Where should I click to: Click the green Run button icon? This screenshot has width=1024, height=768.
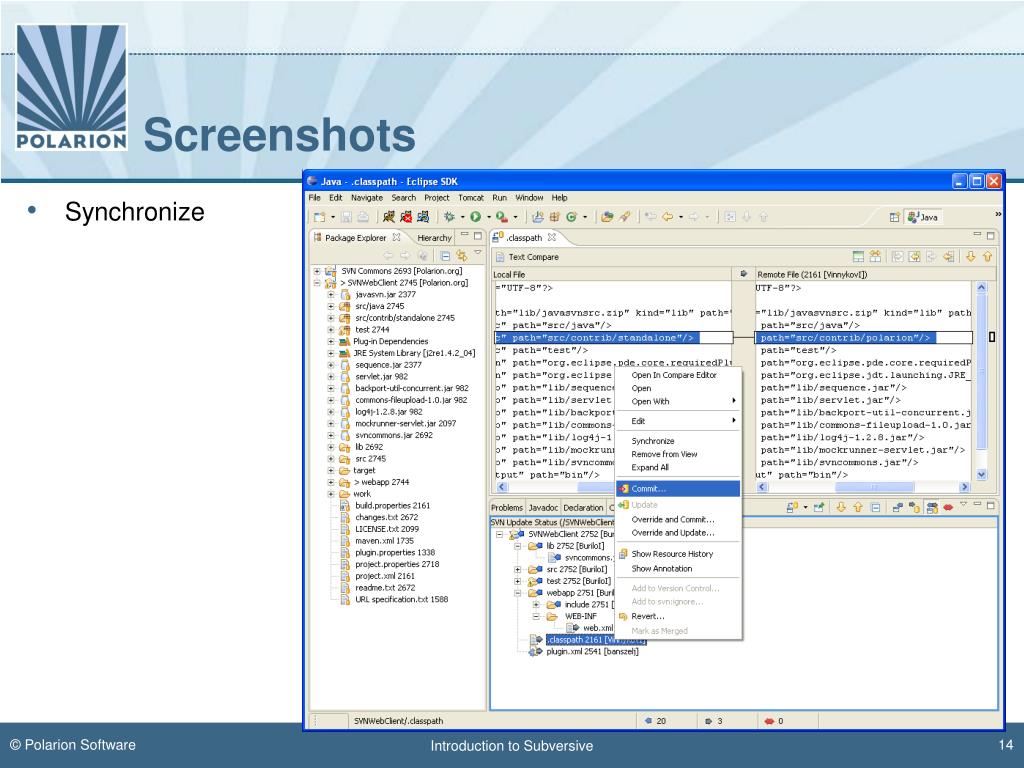(475, 217)
